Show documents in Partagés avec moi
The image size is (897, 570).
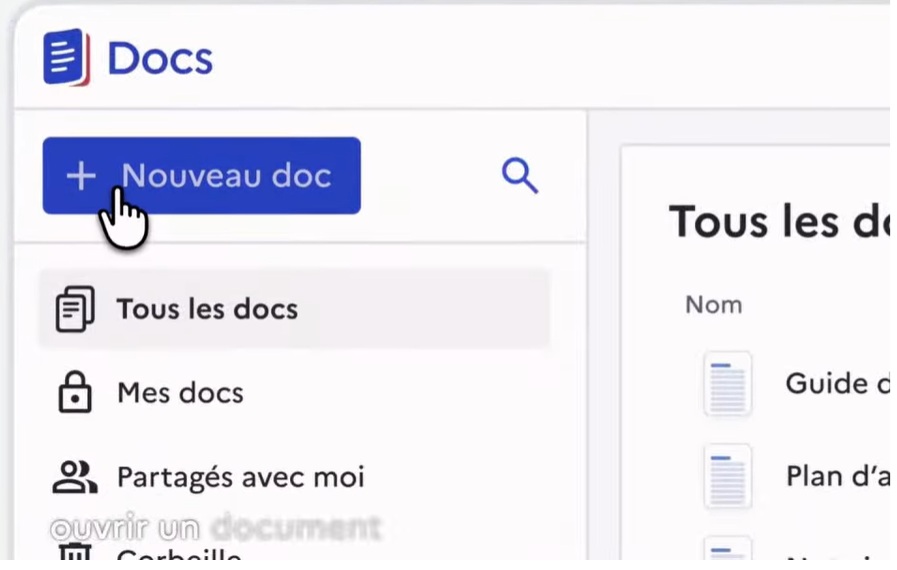click(x=240, y=477)
